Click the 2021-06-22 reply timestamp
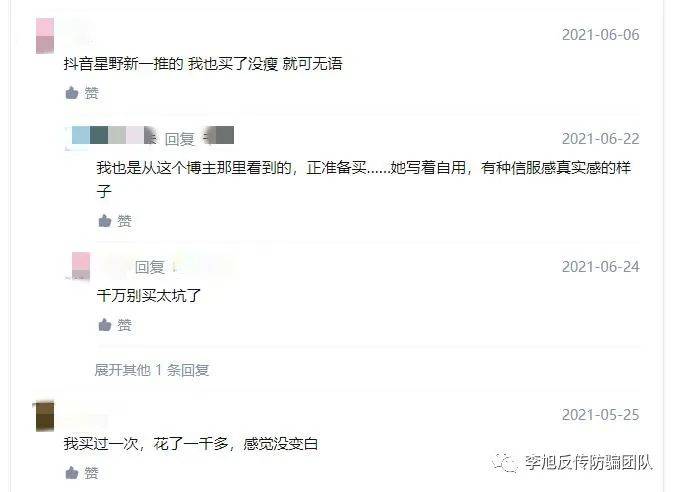Screen dimensions: 674x492 pyautogui.click(x=600, y=139)
